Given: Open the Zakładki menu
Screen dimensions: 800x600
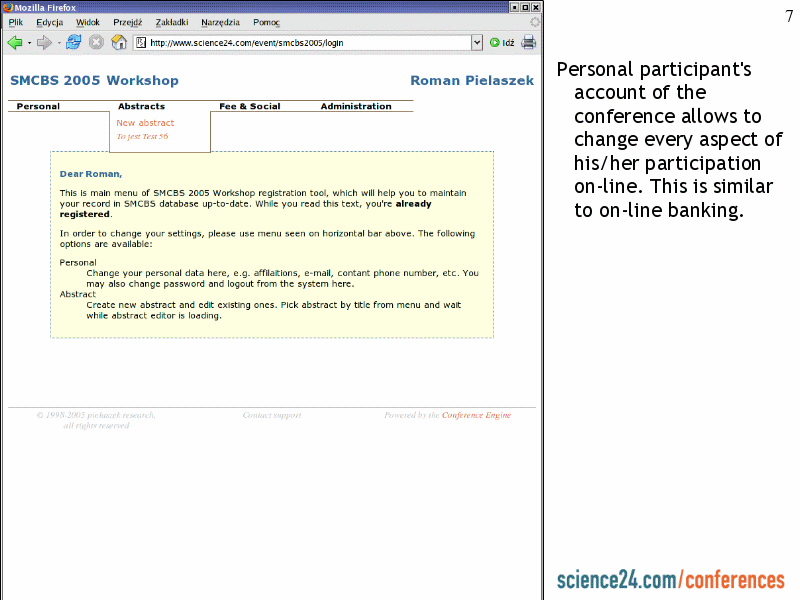Looking at the screenshot, I should click(172, 22).
